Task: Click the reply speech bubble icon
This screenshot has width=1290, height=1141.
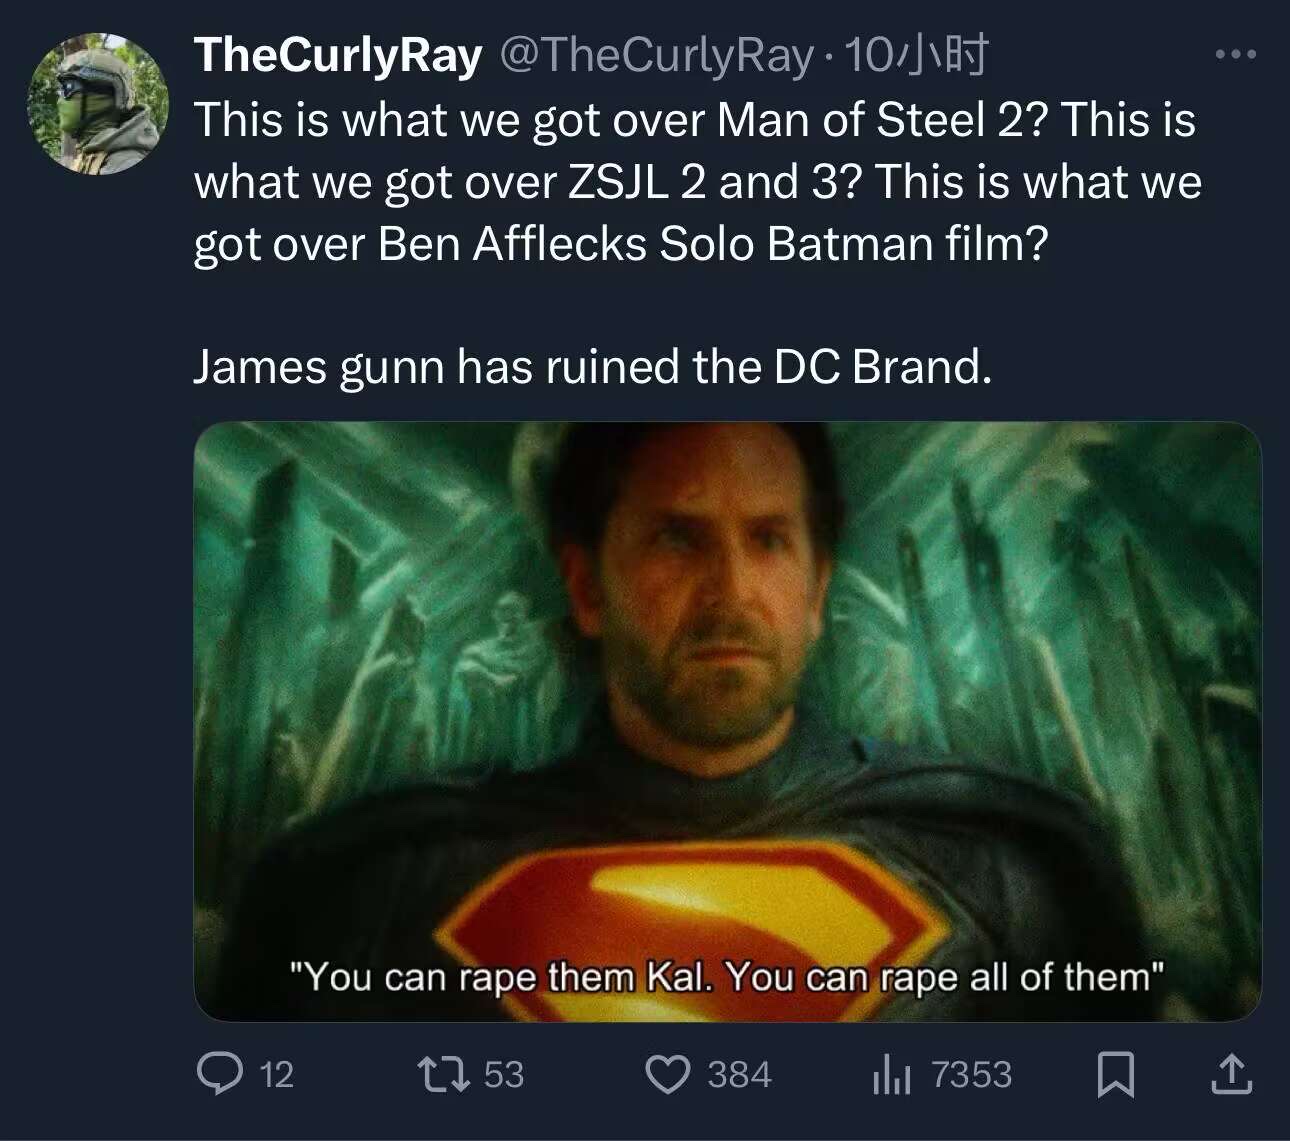Action: click(x=219, y=1074)
